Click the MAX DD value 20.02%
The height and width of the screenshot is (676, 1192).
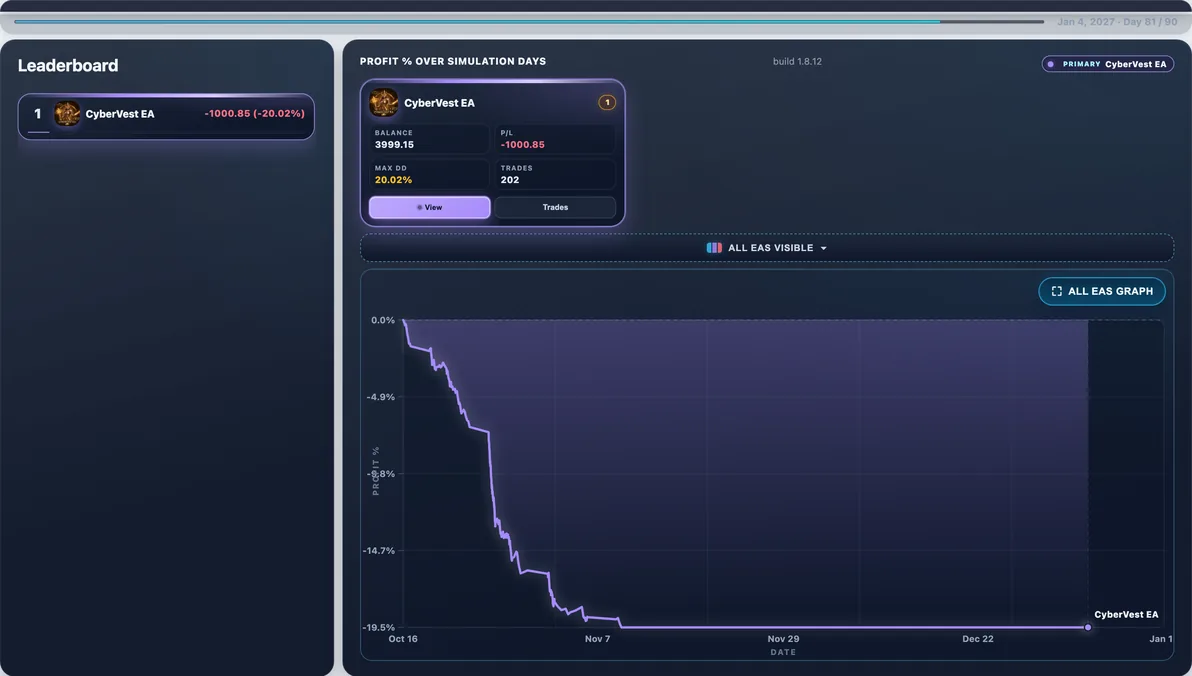coord(393,180)
